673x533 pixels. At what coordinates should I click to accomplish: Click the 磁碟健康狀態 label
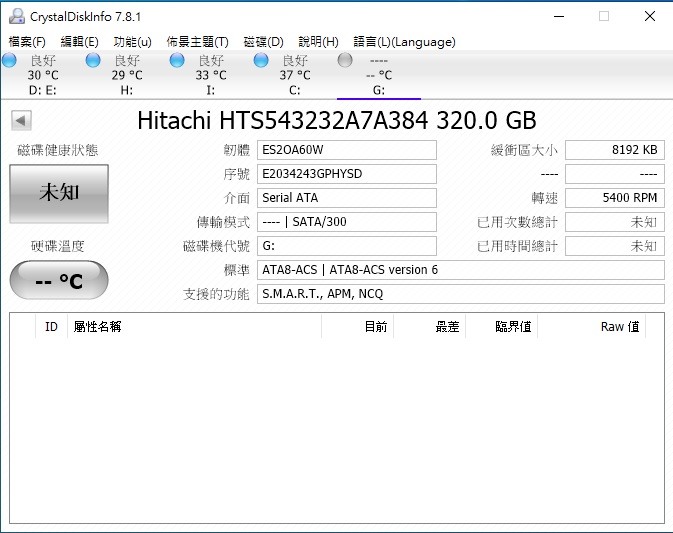coord(58,150)
